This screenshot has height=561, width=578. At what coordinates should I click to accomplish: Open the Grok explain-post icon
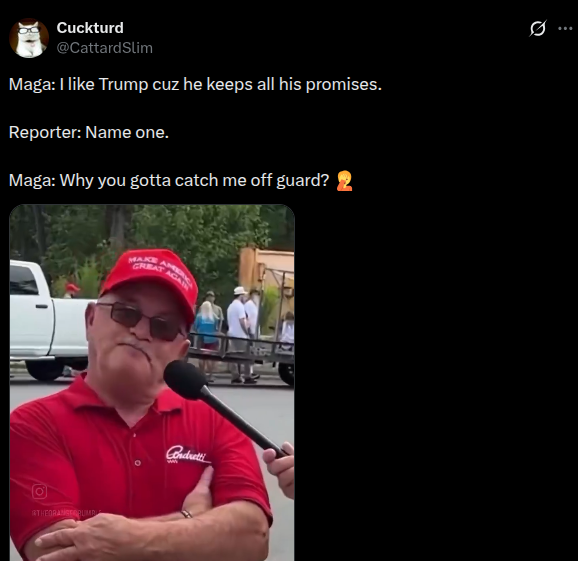tap(537, 28)
